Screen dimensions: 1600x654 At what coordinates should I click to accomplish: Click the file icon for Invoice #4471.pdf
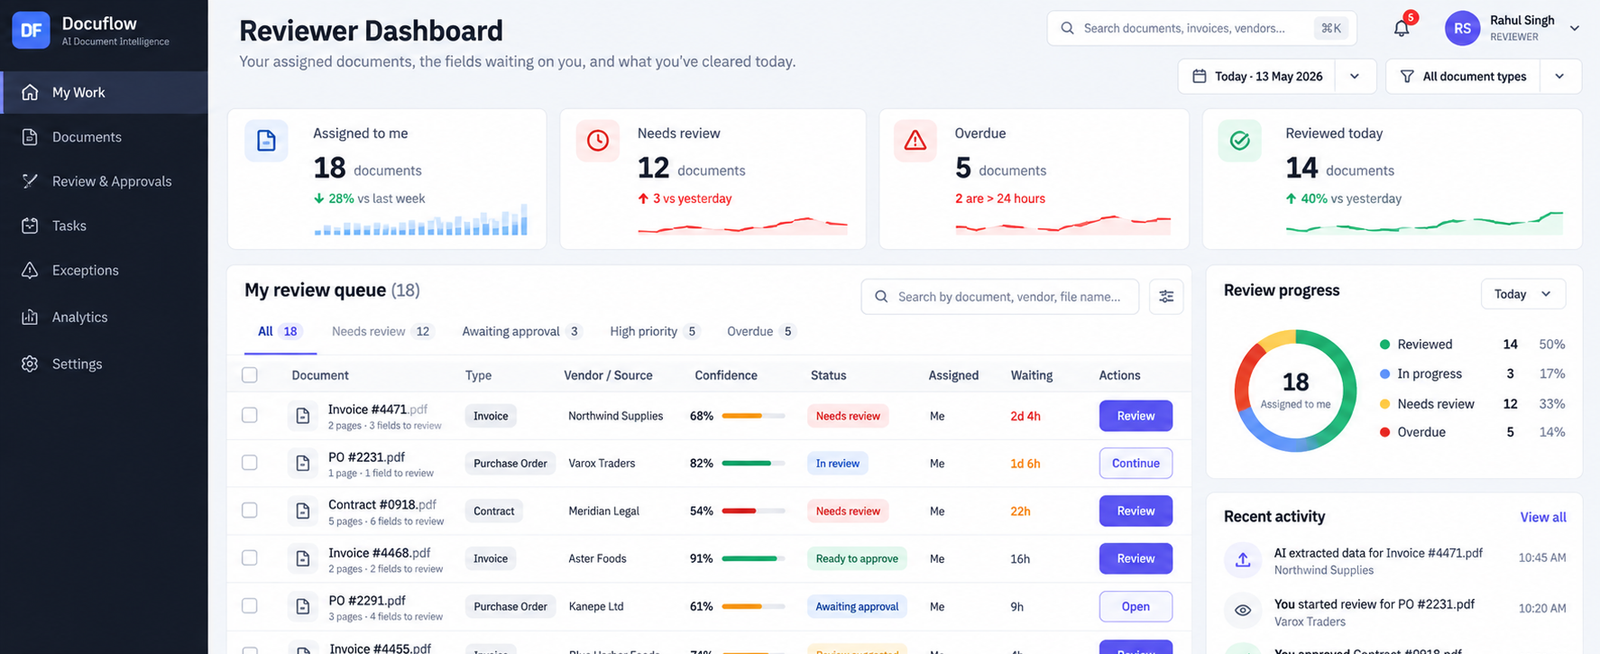point(303,416)
